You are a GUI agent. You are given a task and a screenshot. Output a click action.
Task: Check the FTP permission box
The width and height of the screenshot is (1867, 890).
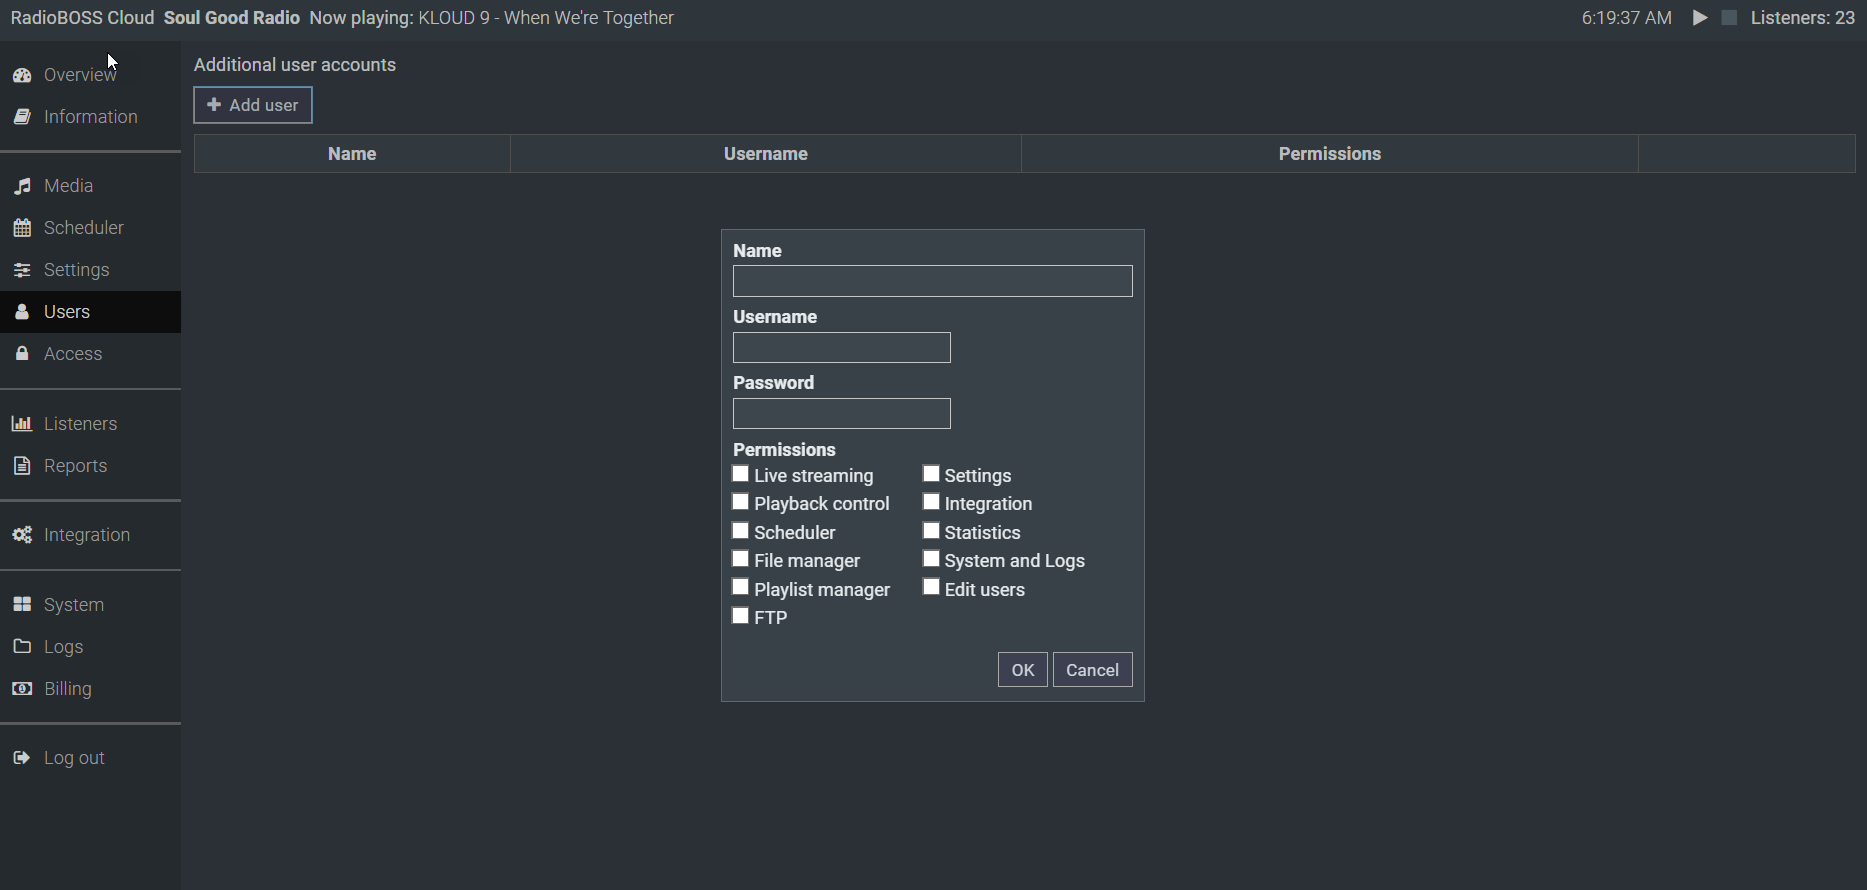pos(740,616)
